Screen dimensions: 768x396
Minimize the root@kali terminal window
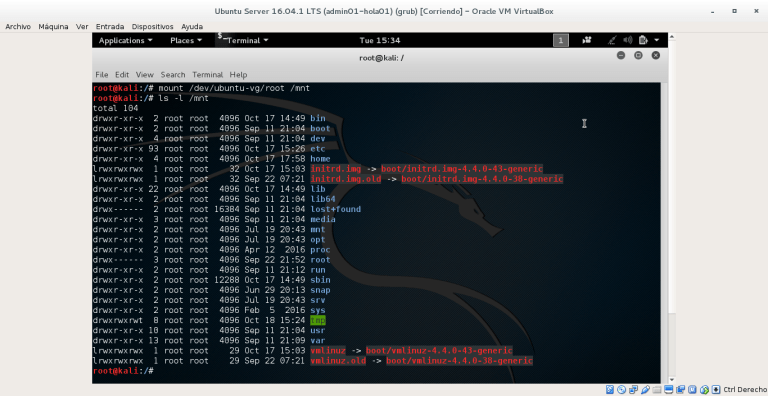coord(621,55)
